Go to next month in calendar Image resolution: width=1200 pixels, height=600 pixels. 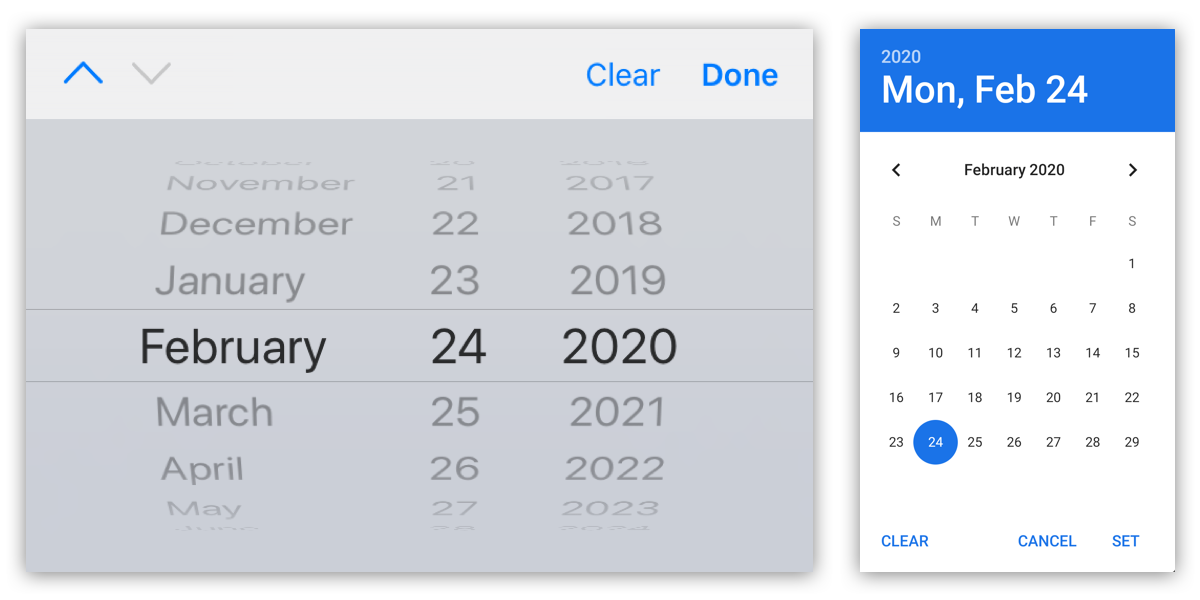click(1132, 170)
